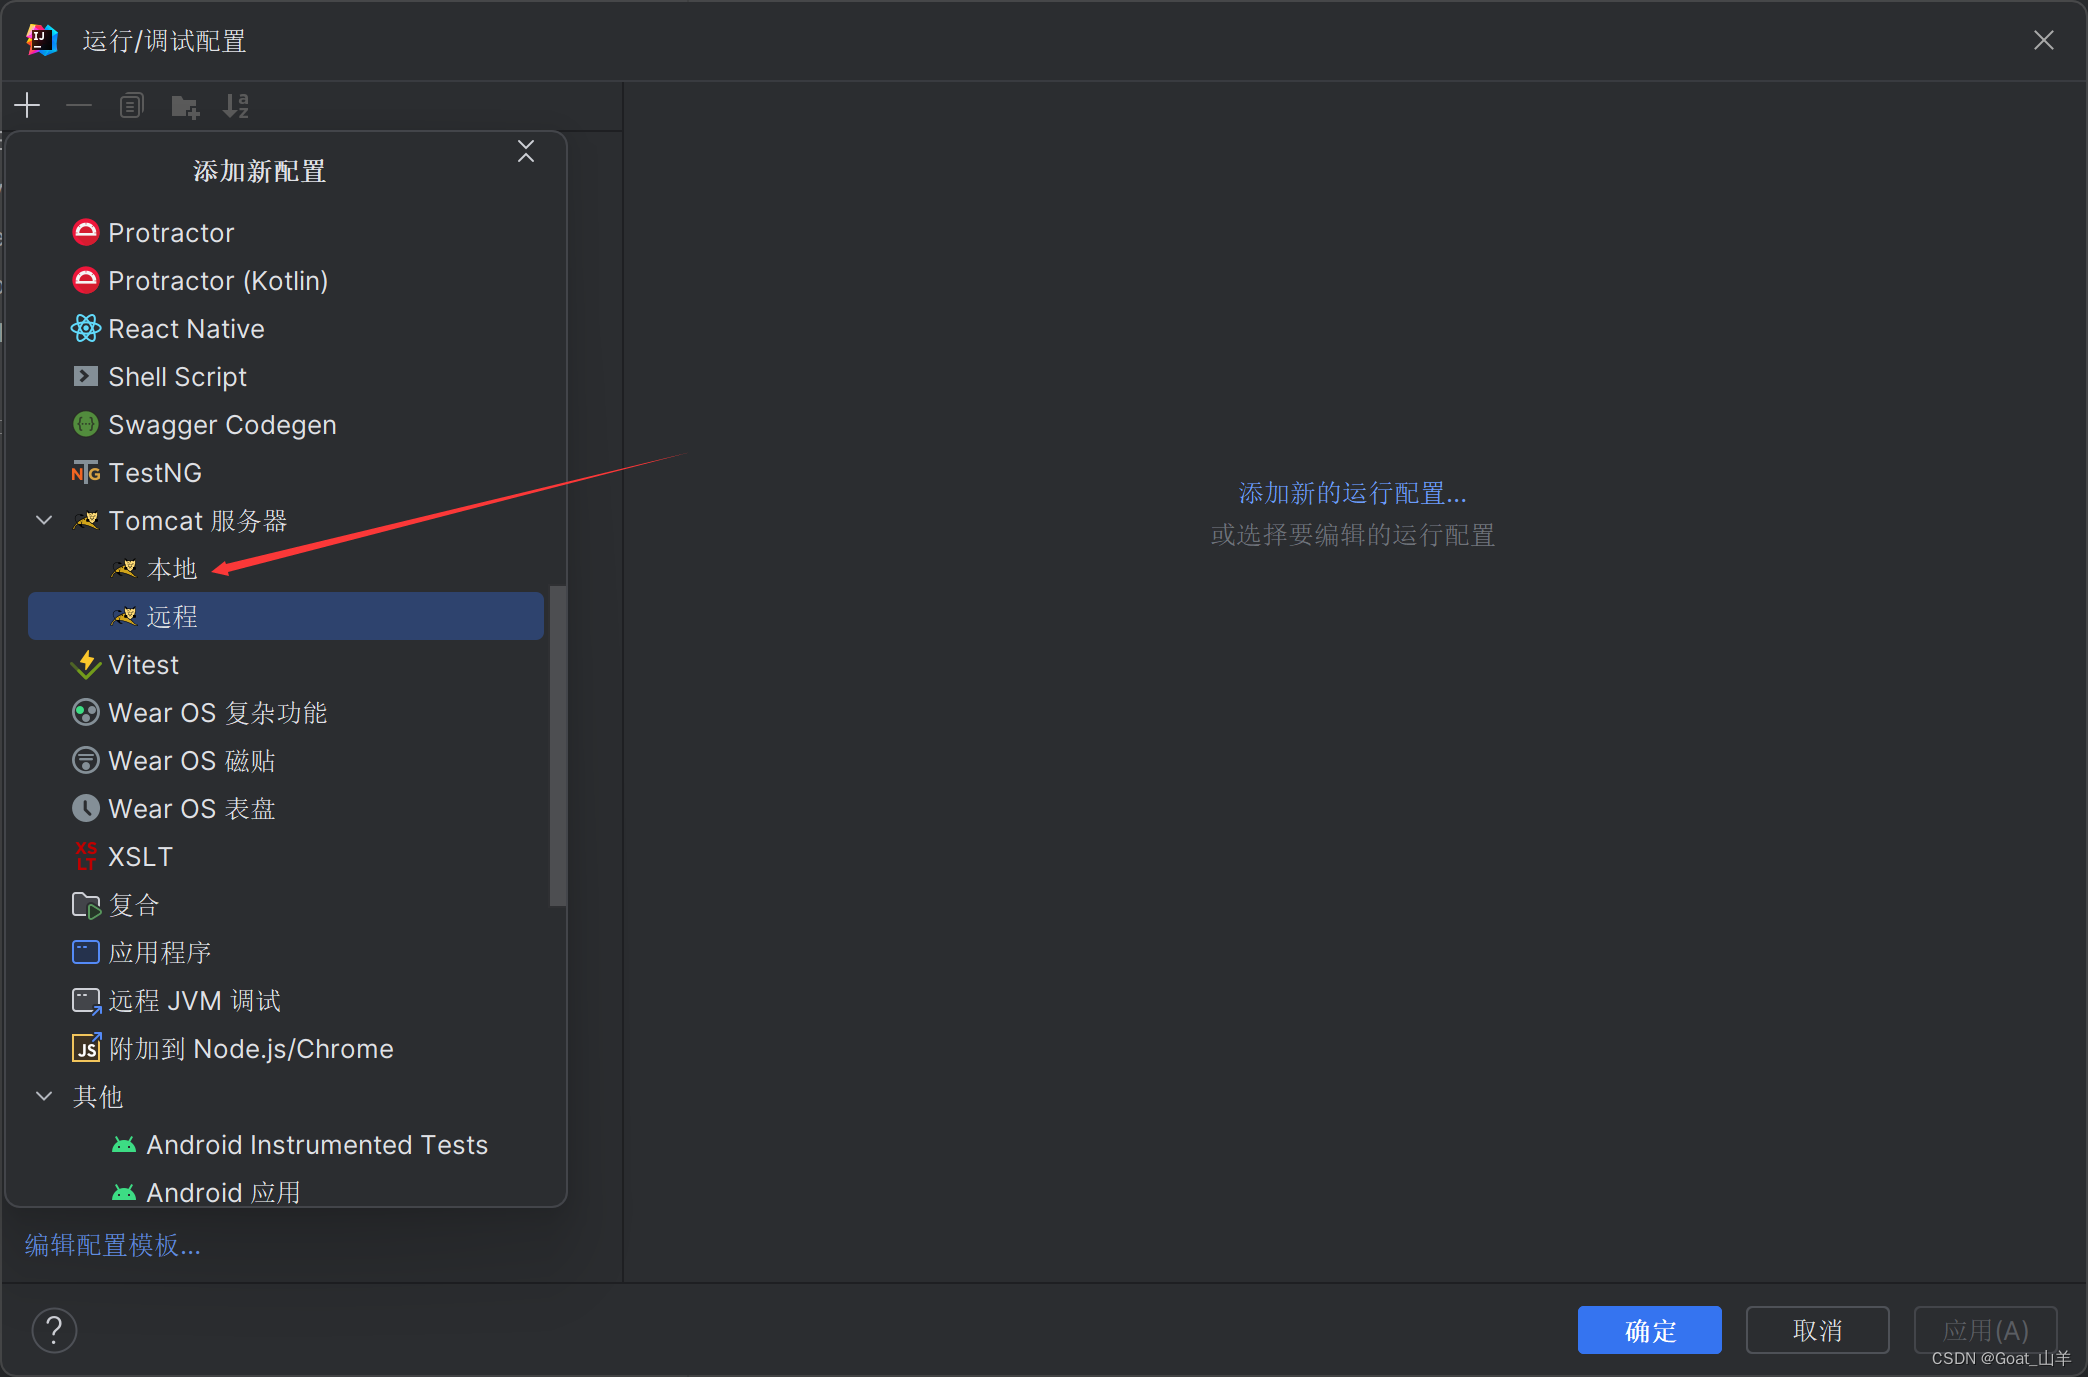2088x1377 pixels.
Task: Choose Swagger Codegen from the list
Action: pyautogui.click(x=221, y=425)
